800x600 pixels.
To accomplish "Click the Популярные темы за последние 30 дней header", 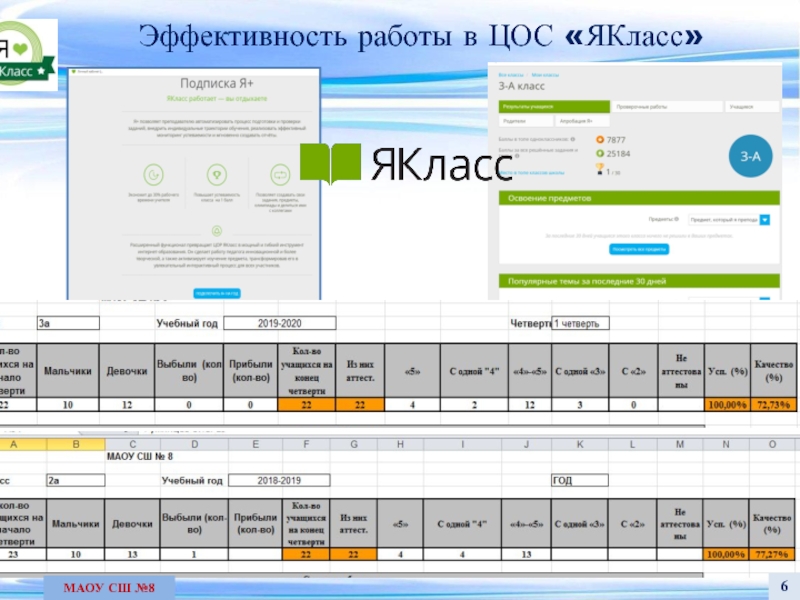I will point(639,281).
